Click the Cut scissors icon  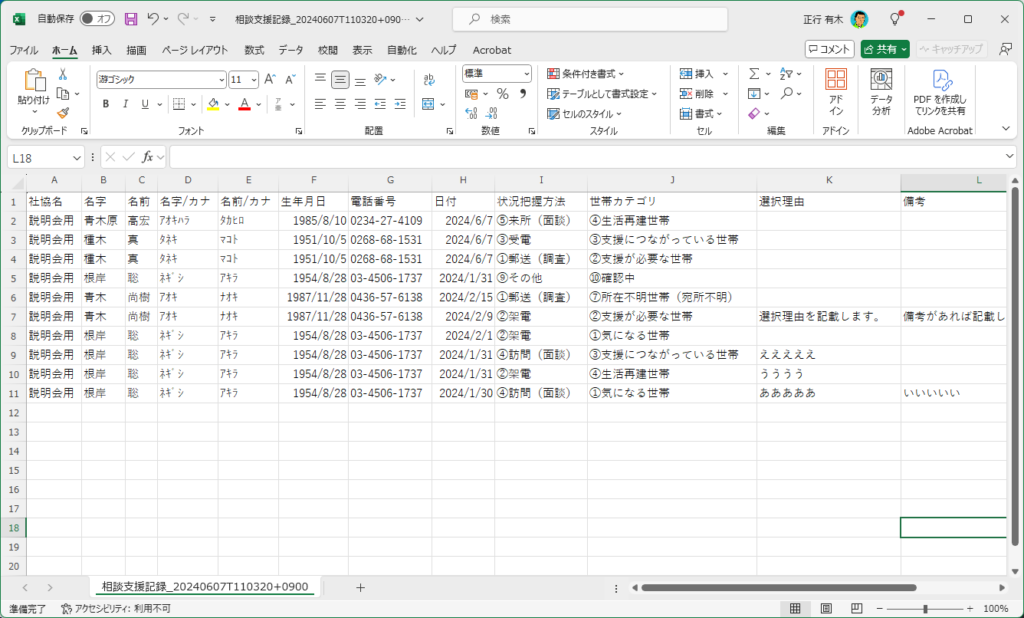63,74
